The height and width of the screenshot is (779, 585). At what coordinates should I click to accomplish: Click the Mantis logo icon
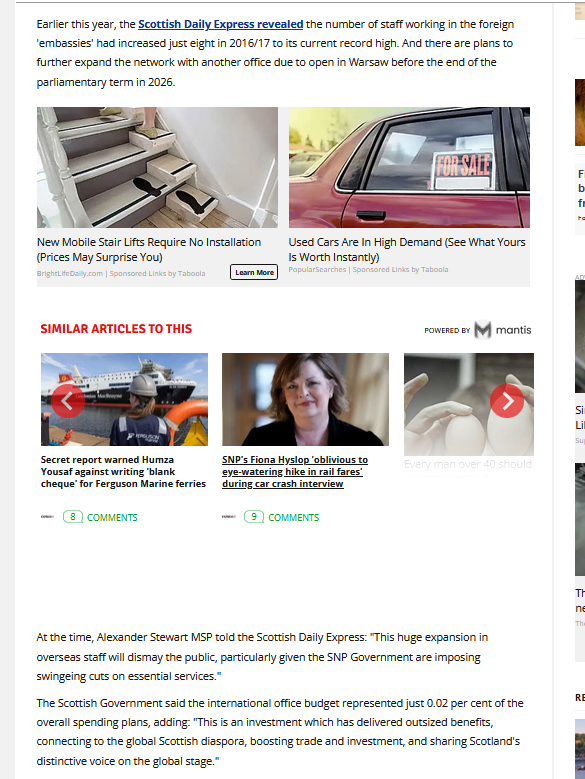(483, 330)
